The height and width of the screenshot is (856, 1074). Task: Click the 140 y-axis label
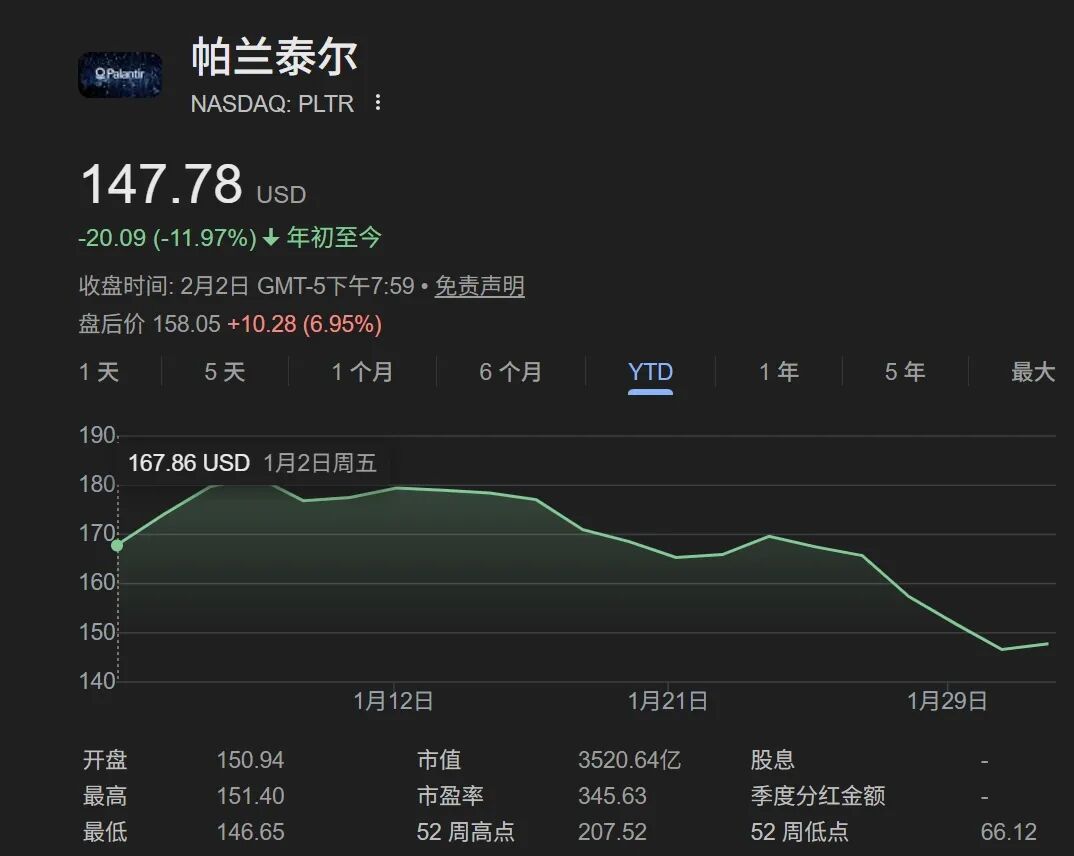[97, 681]
